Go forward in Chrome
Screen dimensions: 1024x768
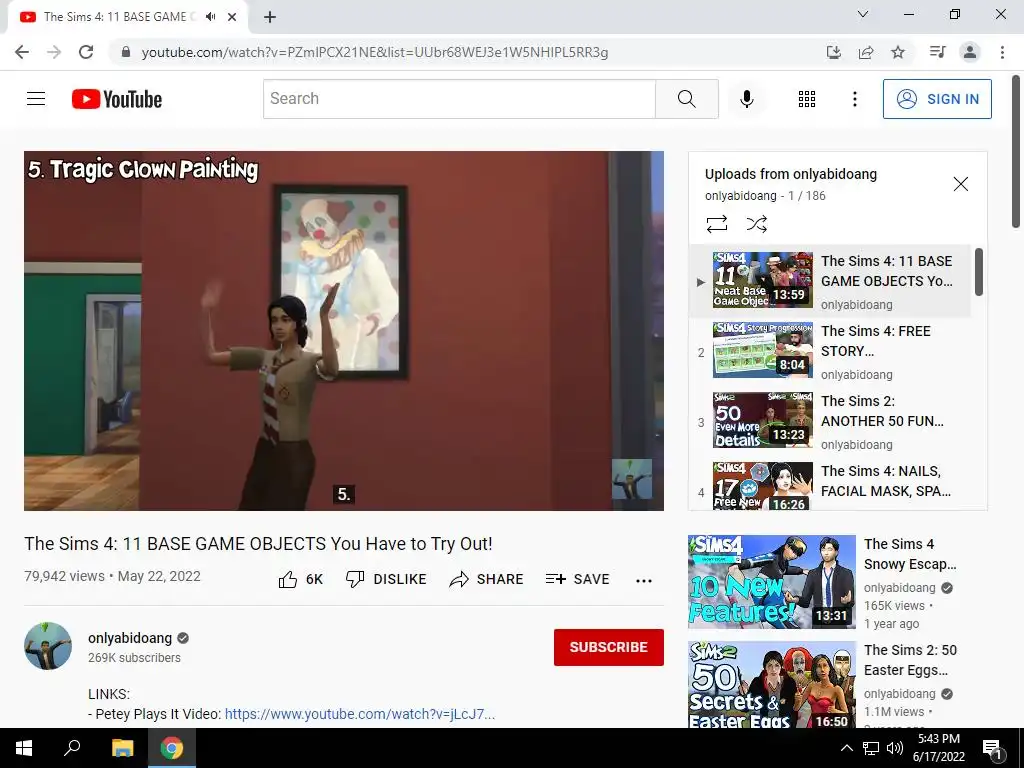pos(54,52)
